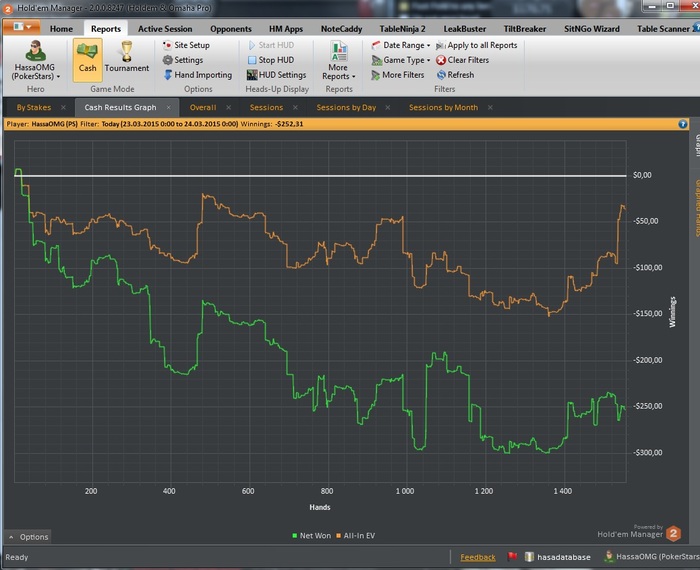Open More Filters
This screenshot has width=700, height=570.
pyautogui.click(x=398, y=75)
